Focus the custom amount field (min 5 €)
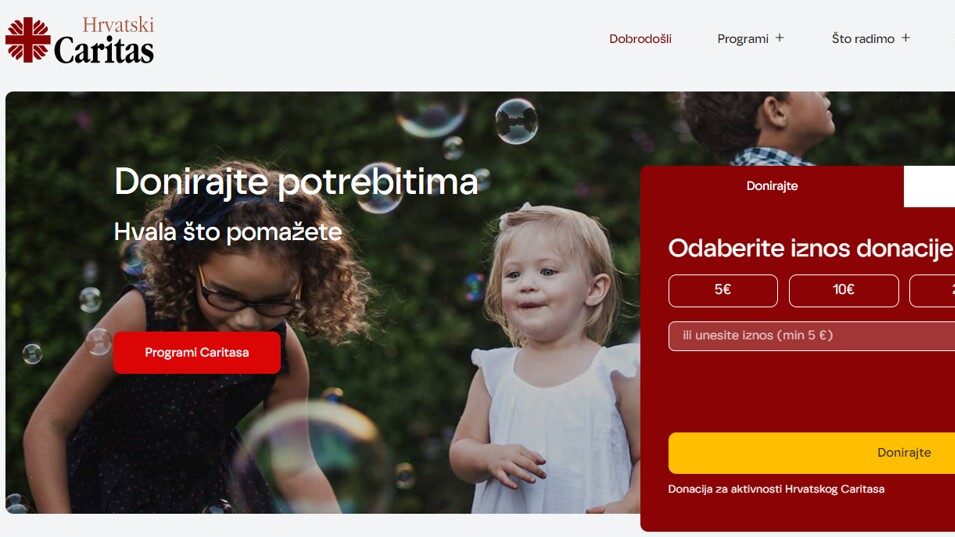955x537 pixels. click(811, 335)
